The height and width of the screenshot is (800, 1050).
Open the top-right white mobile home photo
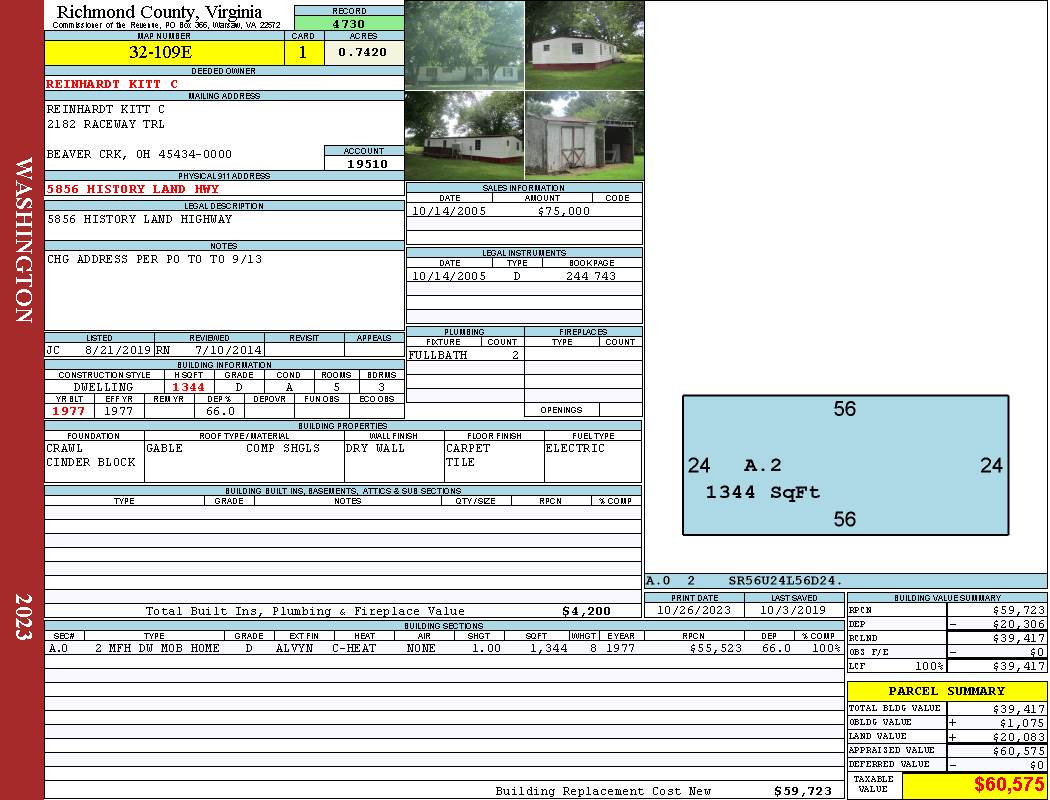pos(584,45)
